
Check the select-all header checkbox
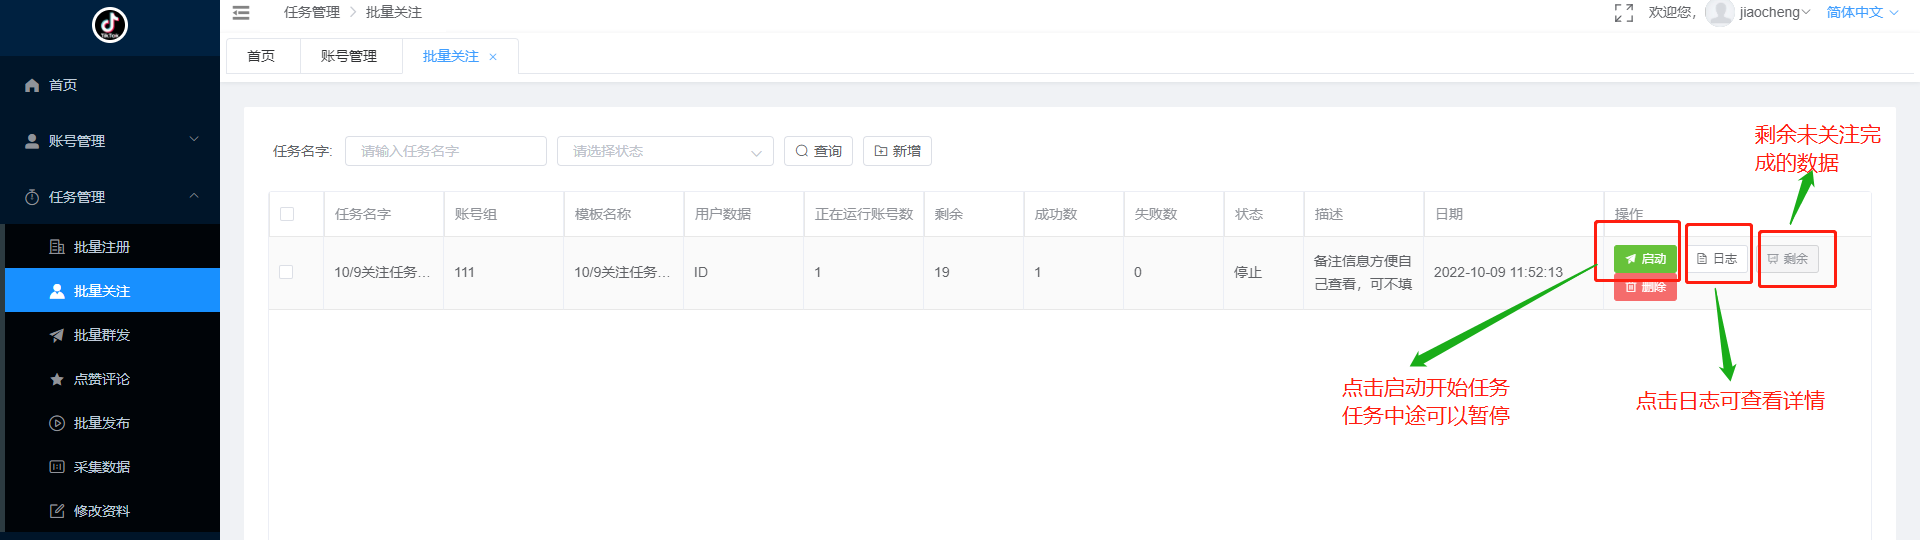point(287,214)
